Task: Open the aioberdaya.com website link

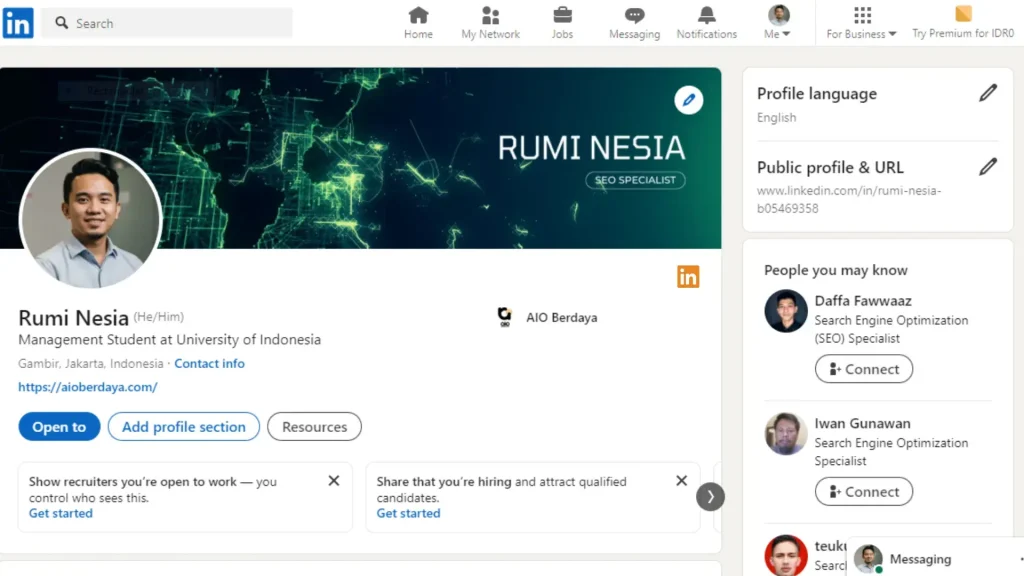Action: [88, 387]
